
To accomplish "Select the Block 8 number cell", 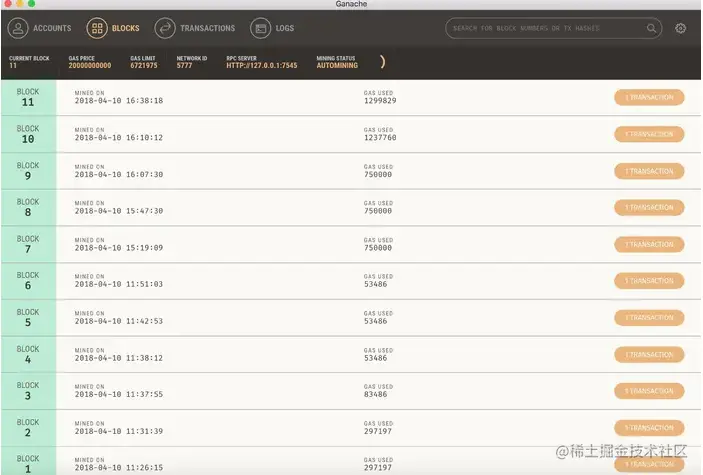I will (28, 208).
